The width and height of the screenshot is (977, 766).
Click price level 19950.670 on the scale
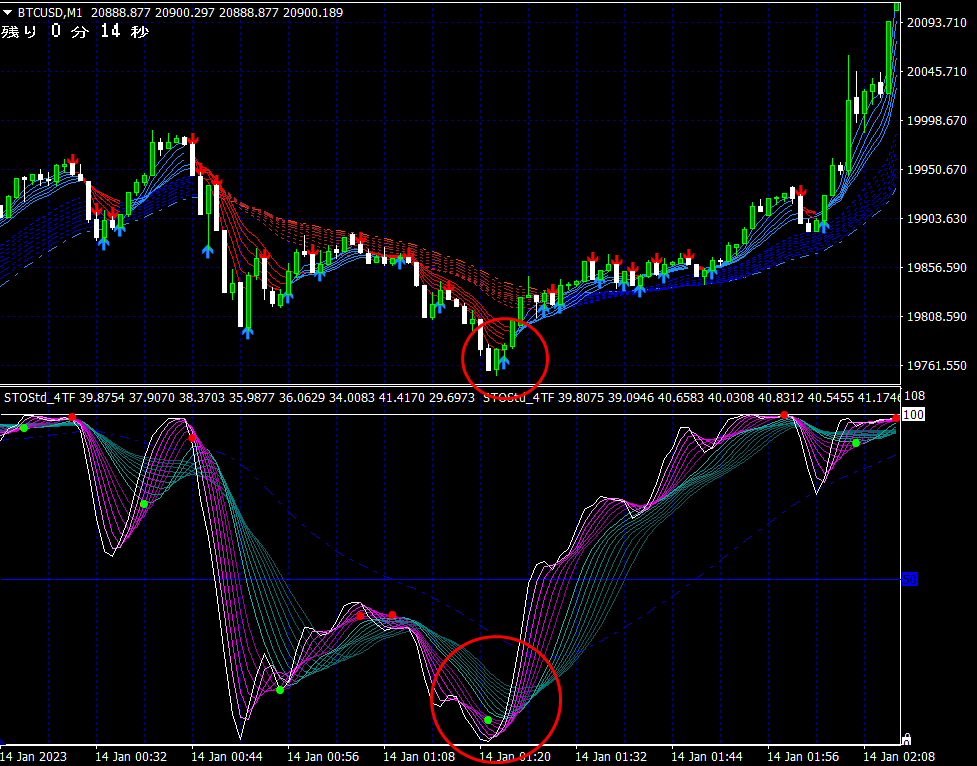coord(936,170)
